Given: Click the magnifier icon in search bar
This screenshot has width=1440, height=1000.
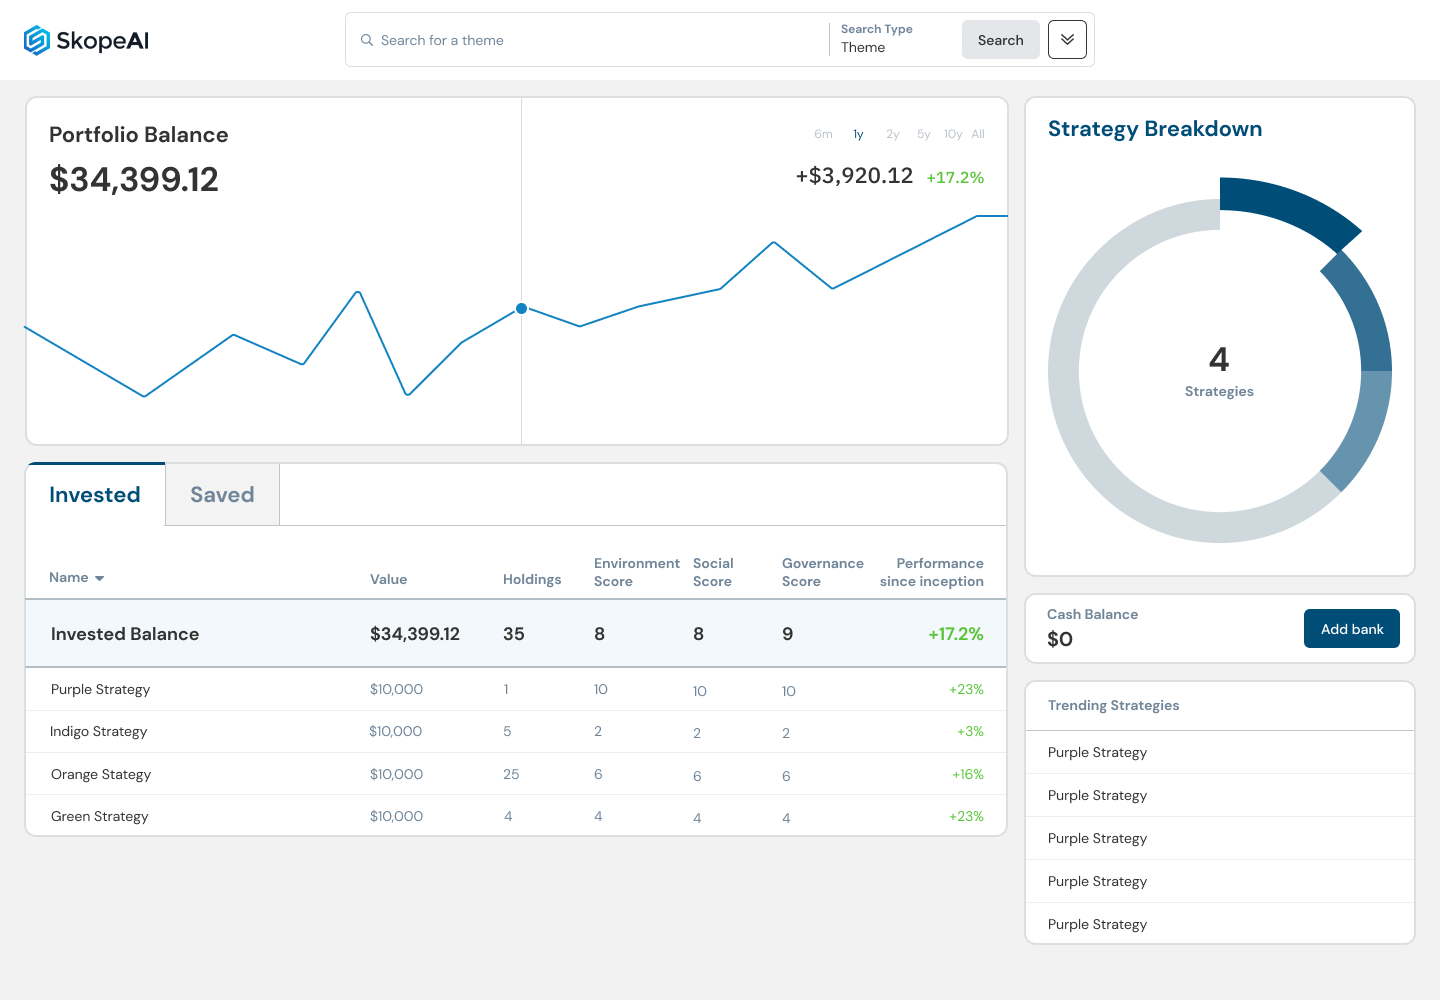Looking at the screenshot, I should pyautogui.click(x=367, y=40).
